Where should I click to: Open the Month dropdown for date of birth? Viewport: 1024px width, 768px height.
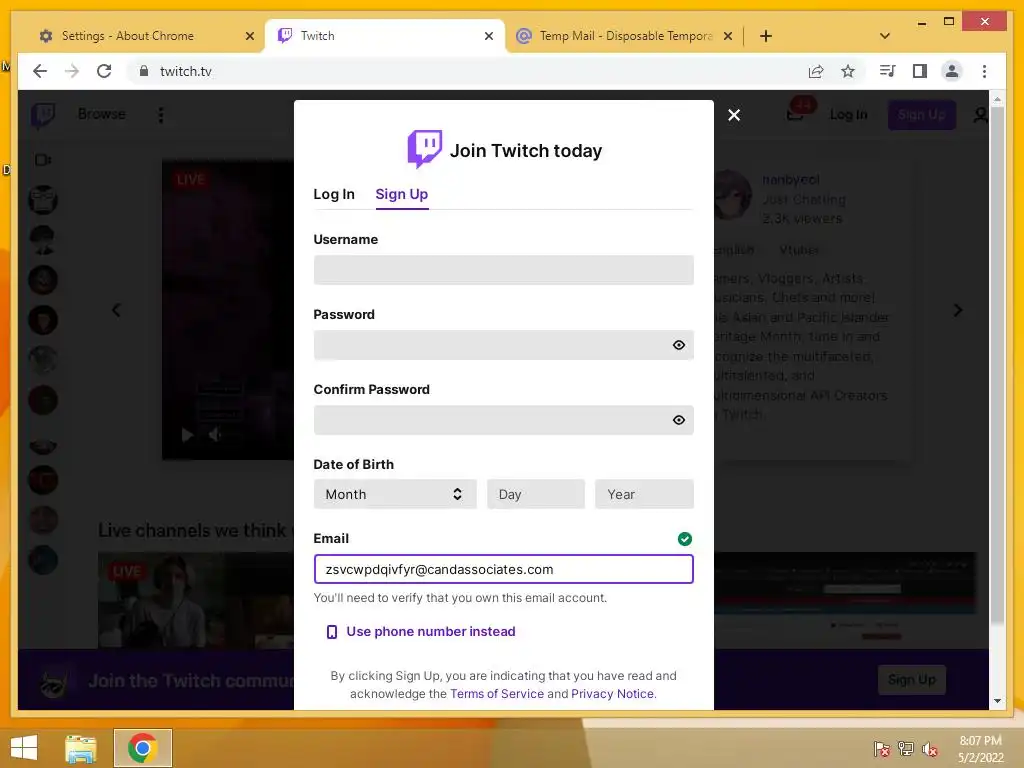[x=395, y=494]
